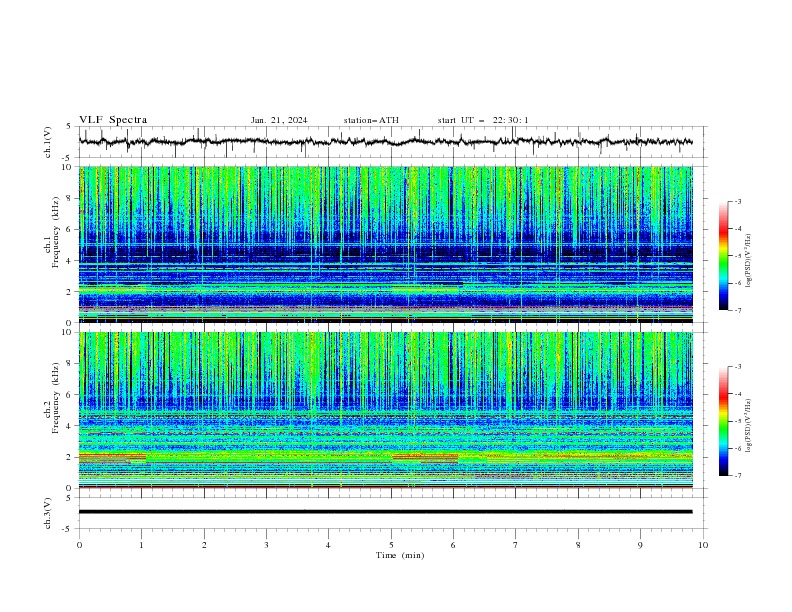Click the ch.1 voltage waveform trace
This screenshot has height=612, width=792.
(x=385, y=142)
